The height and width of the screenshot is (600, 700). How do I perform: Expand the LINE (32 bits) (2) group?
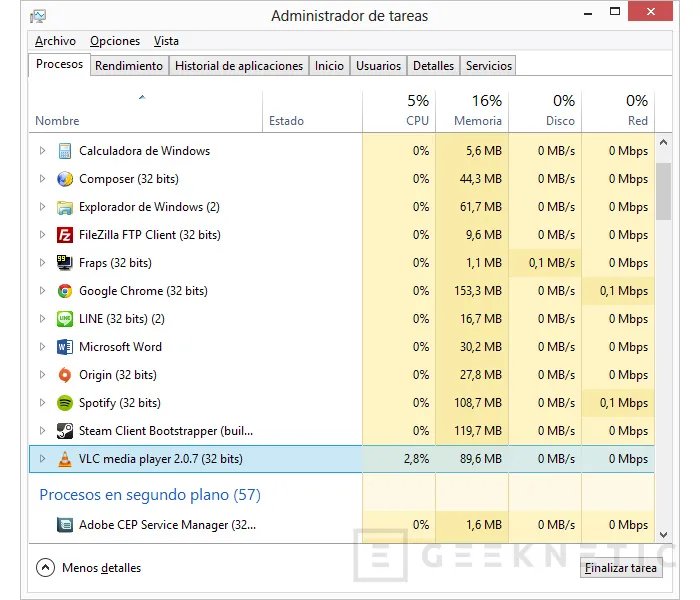point(42,319)
